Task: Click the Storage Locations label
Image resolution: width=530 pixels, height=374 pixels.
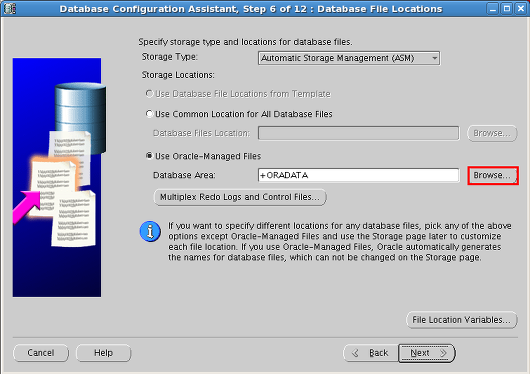Action: (x=178, y=75)
